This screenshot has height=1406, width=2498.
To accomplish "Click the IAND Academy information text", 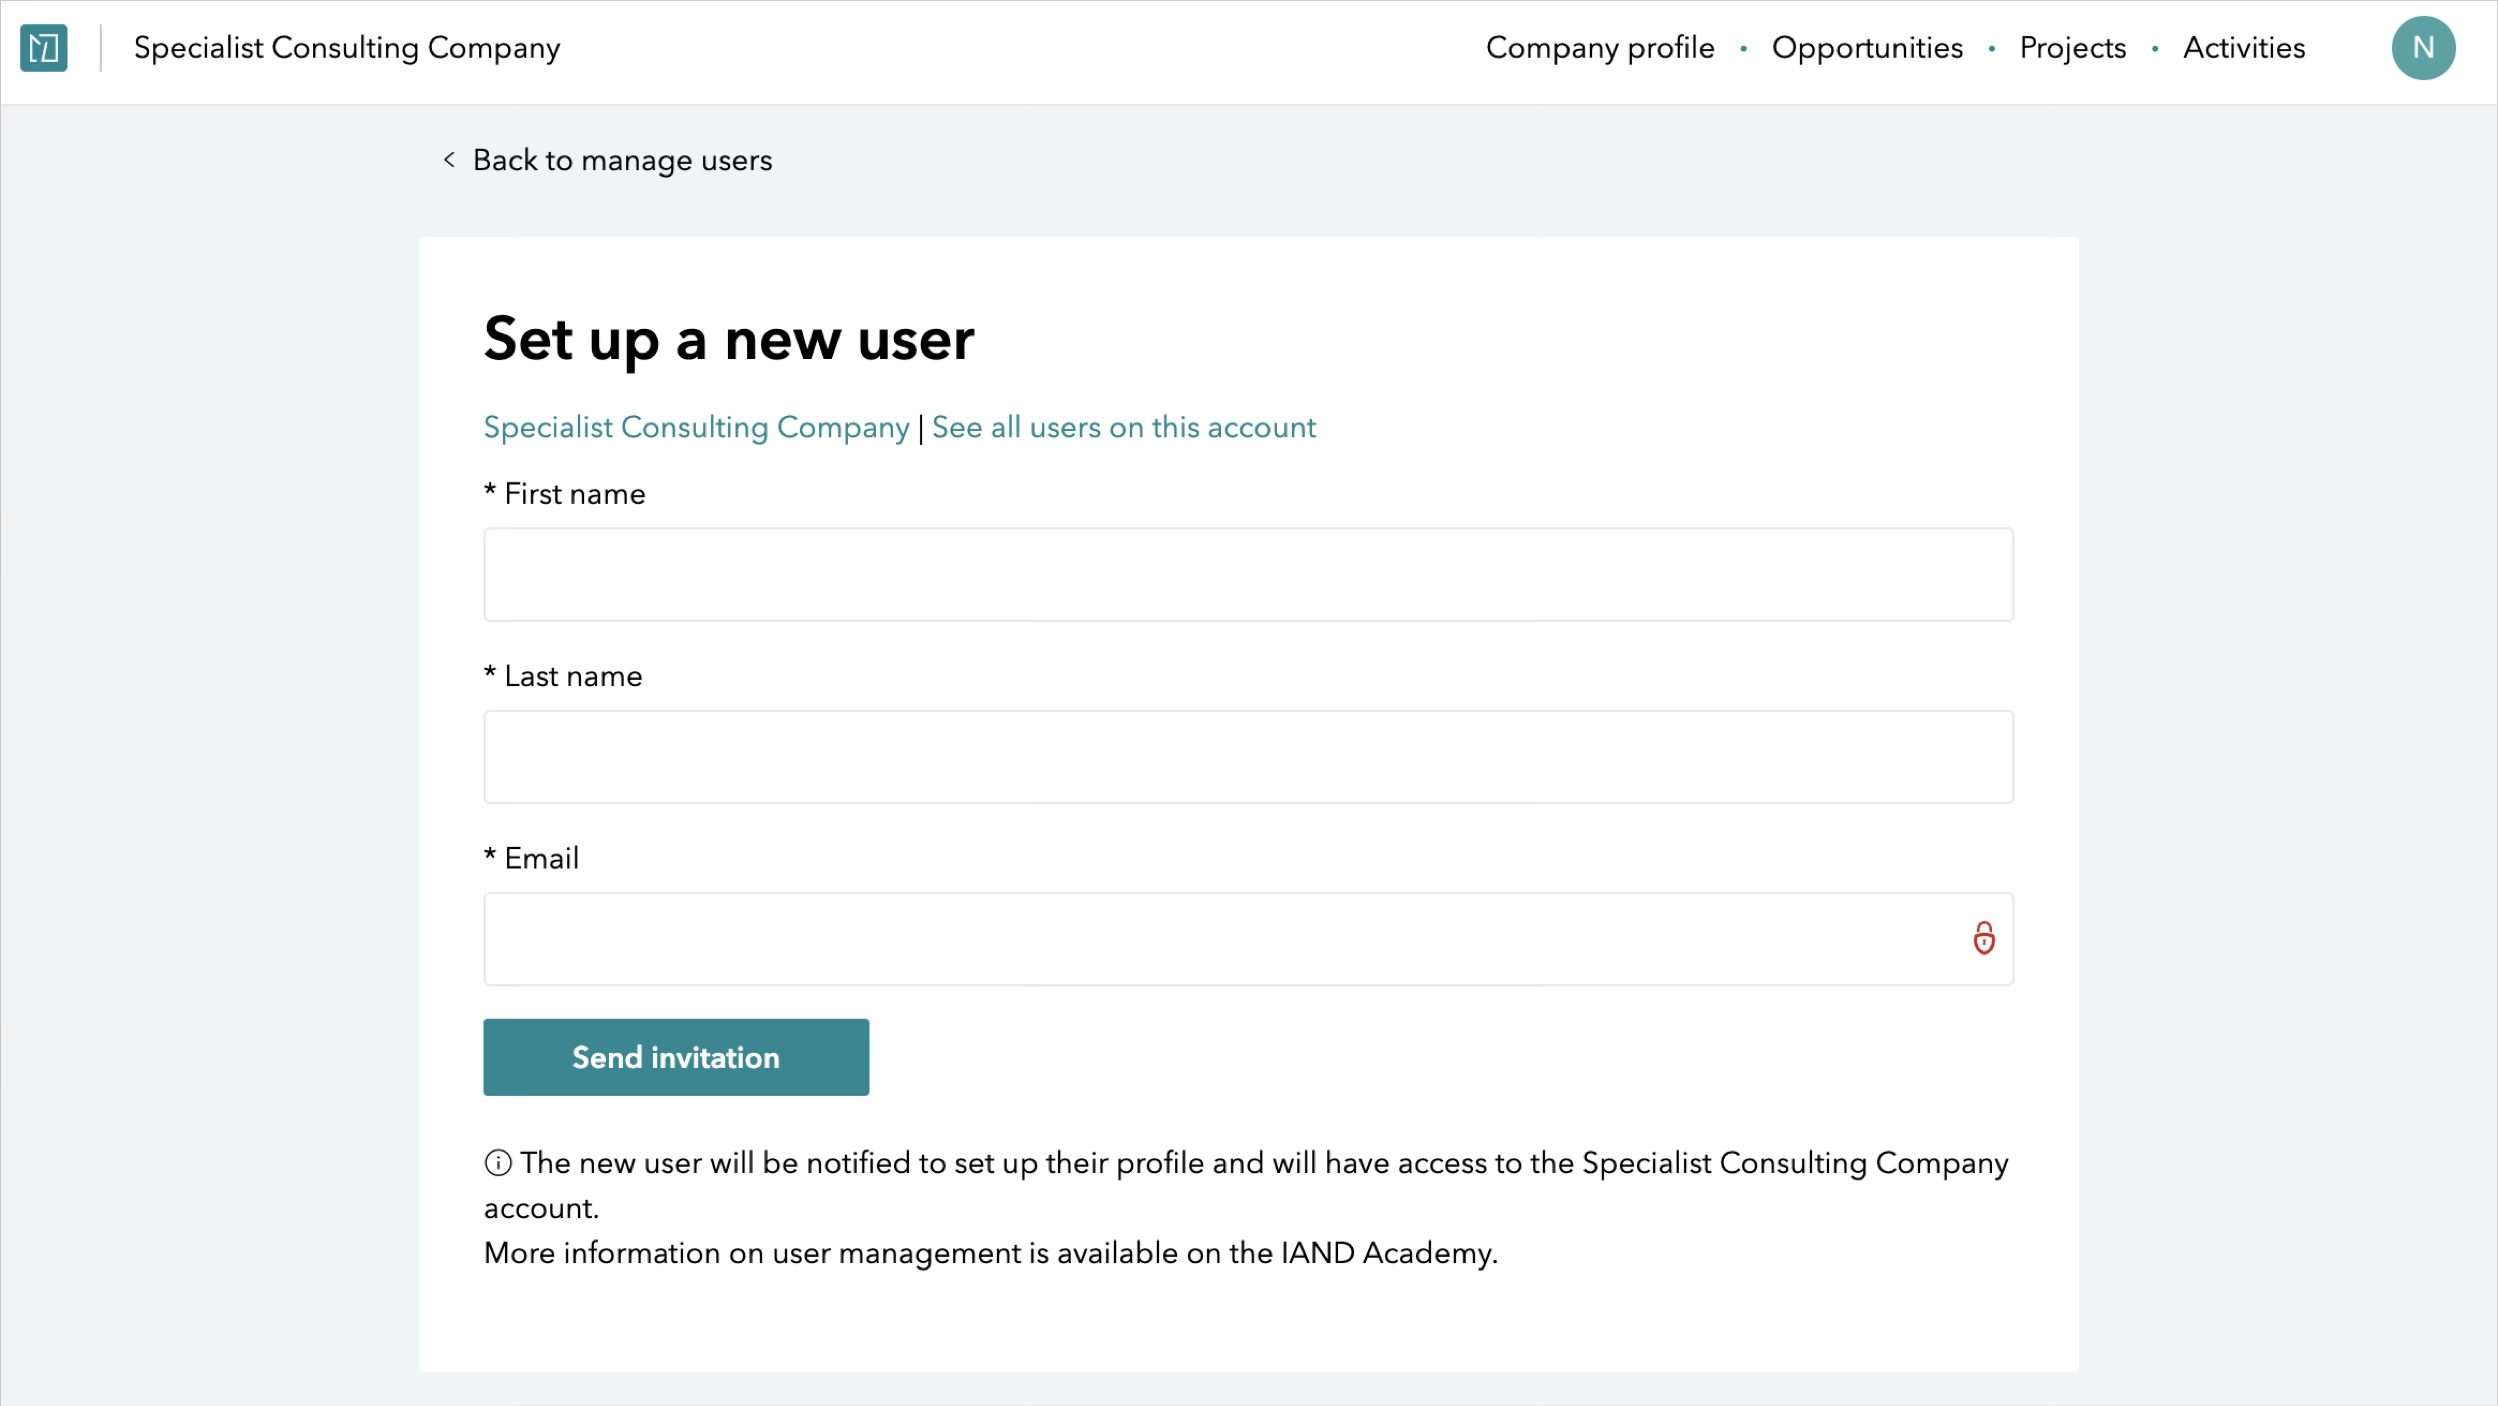I will tap(990, 1253).
